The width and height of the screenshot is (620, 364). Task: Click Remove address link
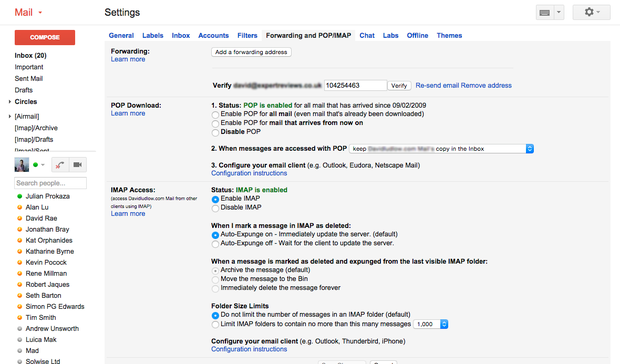[x=486, y=86]
